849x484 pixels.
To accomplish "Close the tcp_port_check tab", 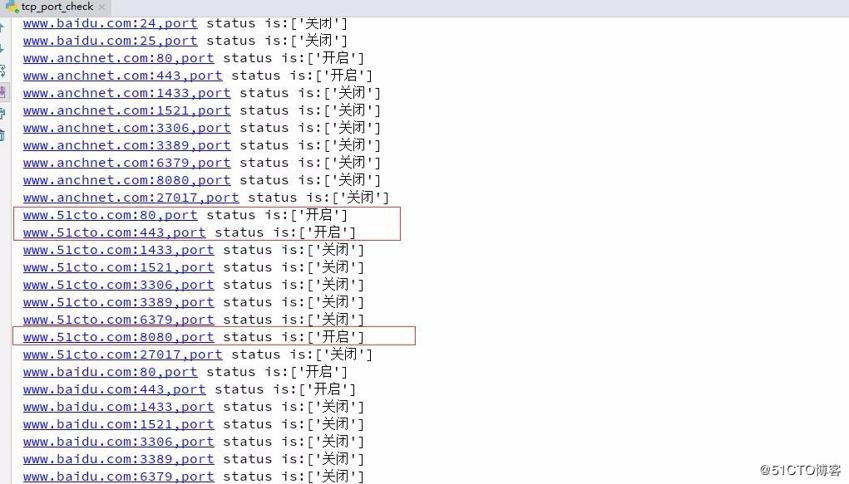I will point(102,8).
